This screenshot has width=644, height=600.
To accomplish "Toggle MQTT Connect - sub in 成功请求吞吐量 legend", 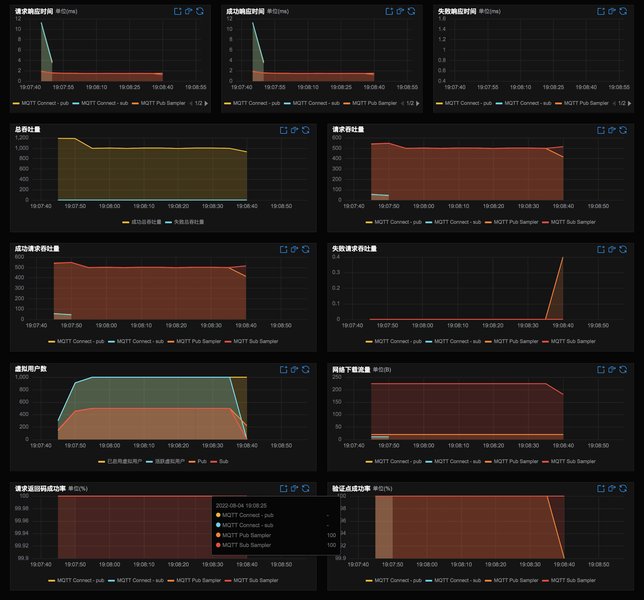I will [136, 341].
